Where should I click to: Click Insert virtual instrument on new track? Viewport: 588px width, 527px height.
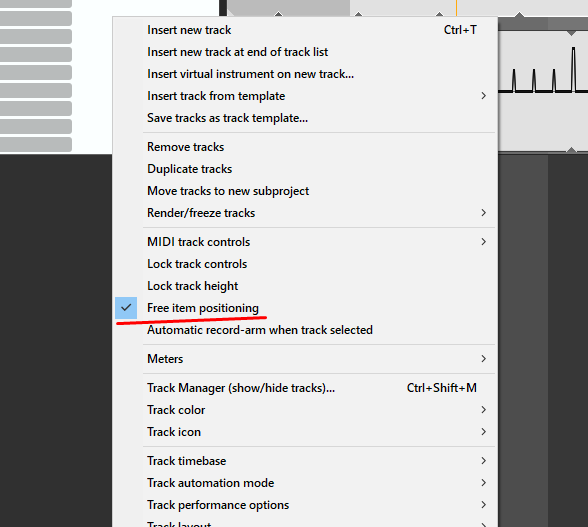[305, 74]
